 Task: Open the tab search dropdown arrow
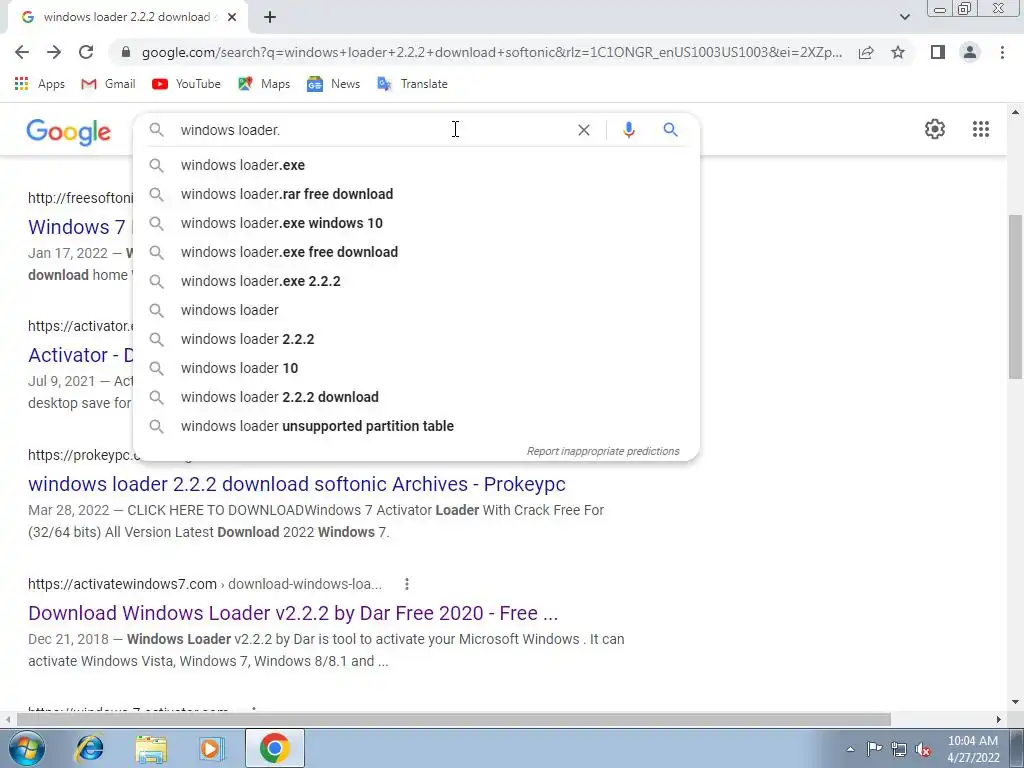tap(904, 17)
